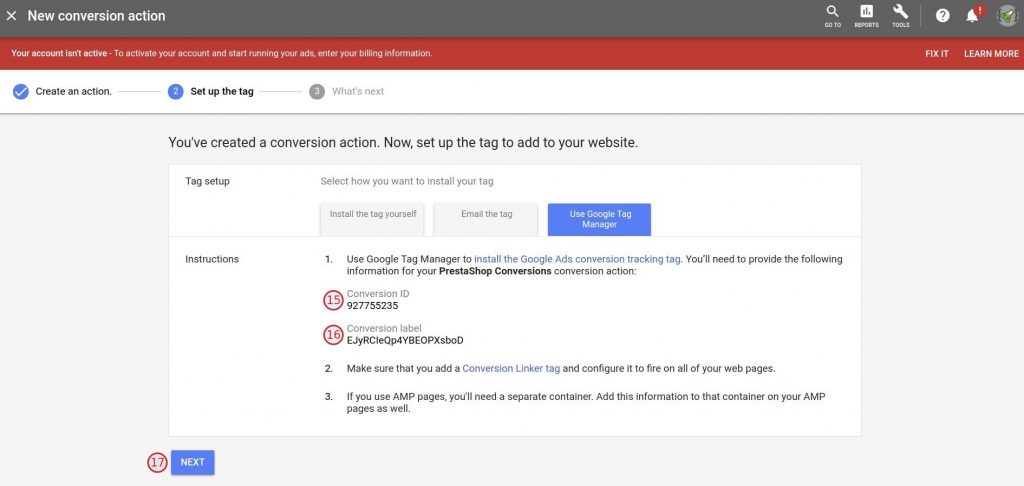Viewport: 1024px width, 486px height.
Task: Open the Conversion Linker tag link
Action: click(x=510, y=368)
